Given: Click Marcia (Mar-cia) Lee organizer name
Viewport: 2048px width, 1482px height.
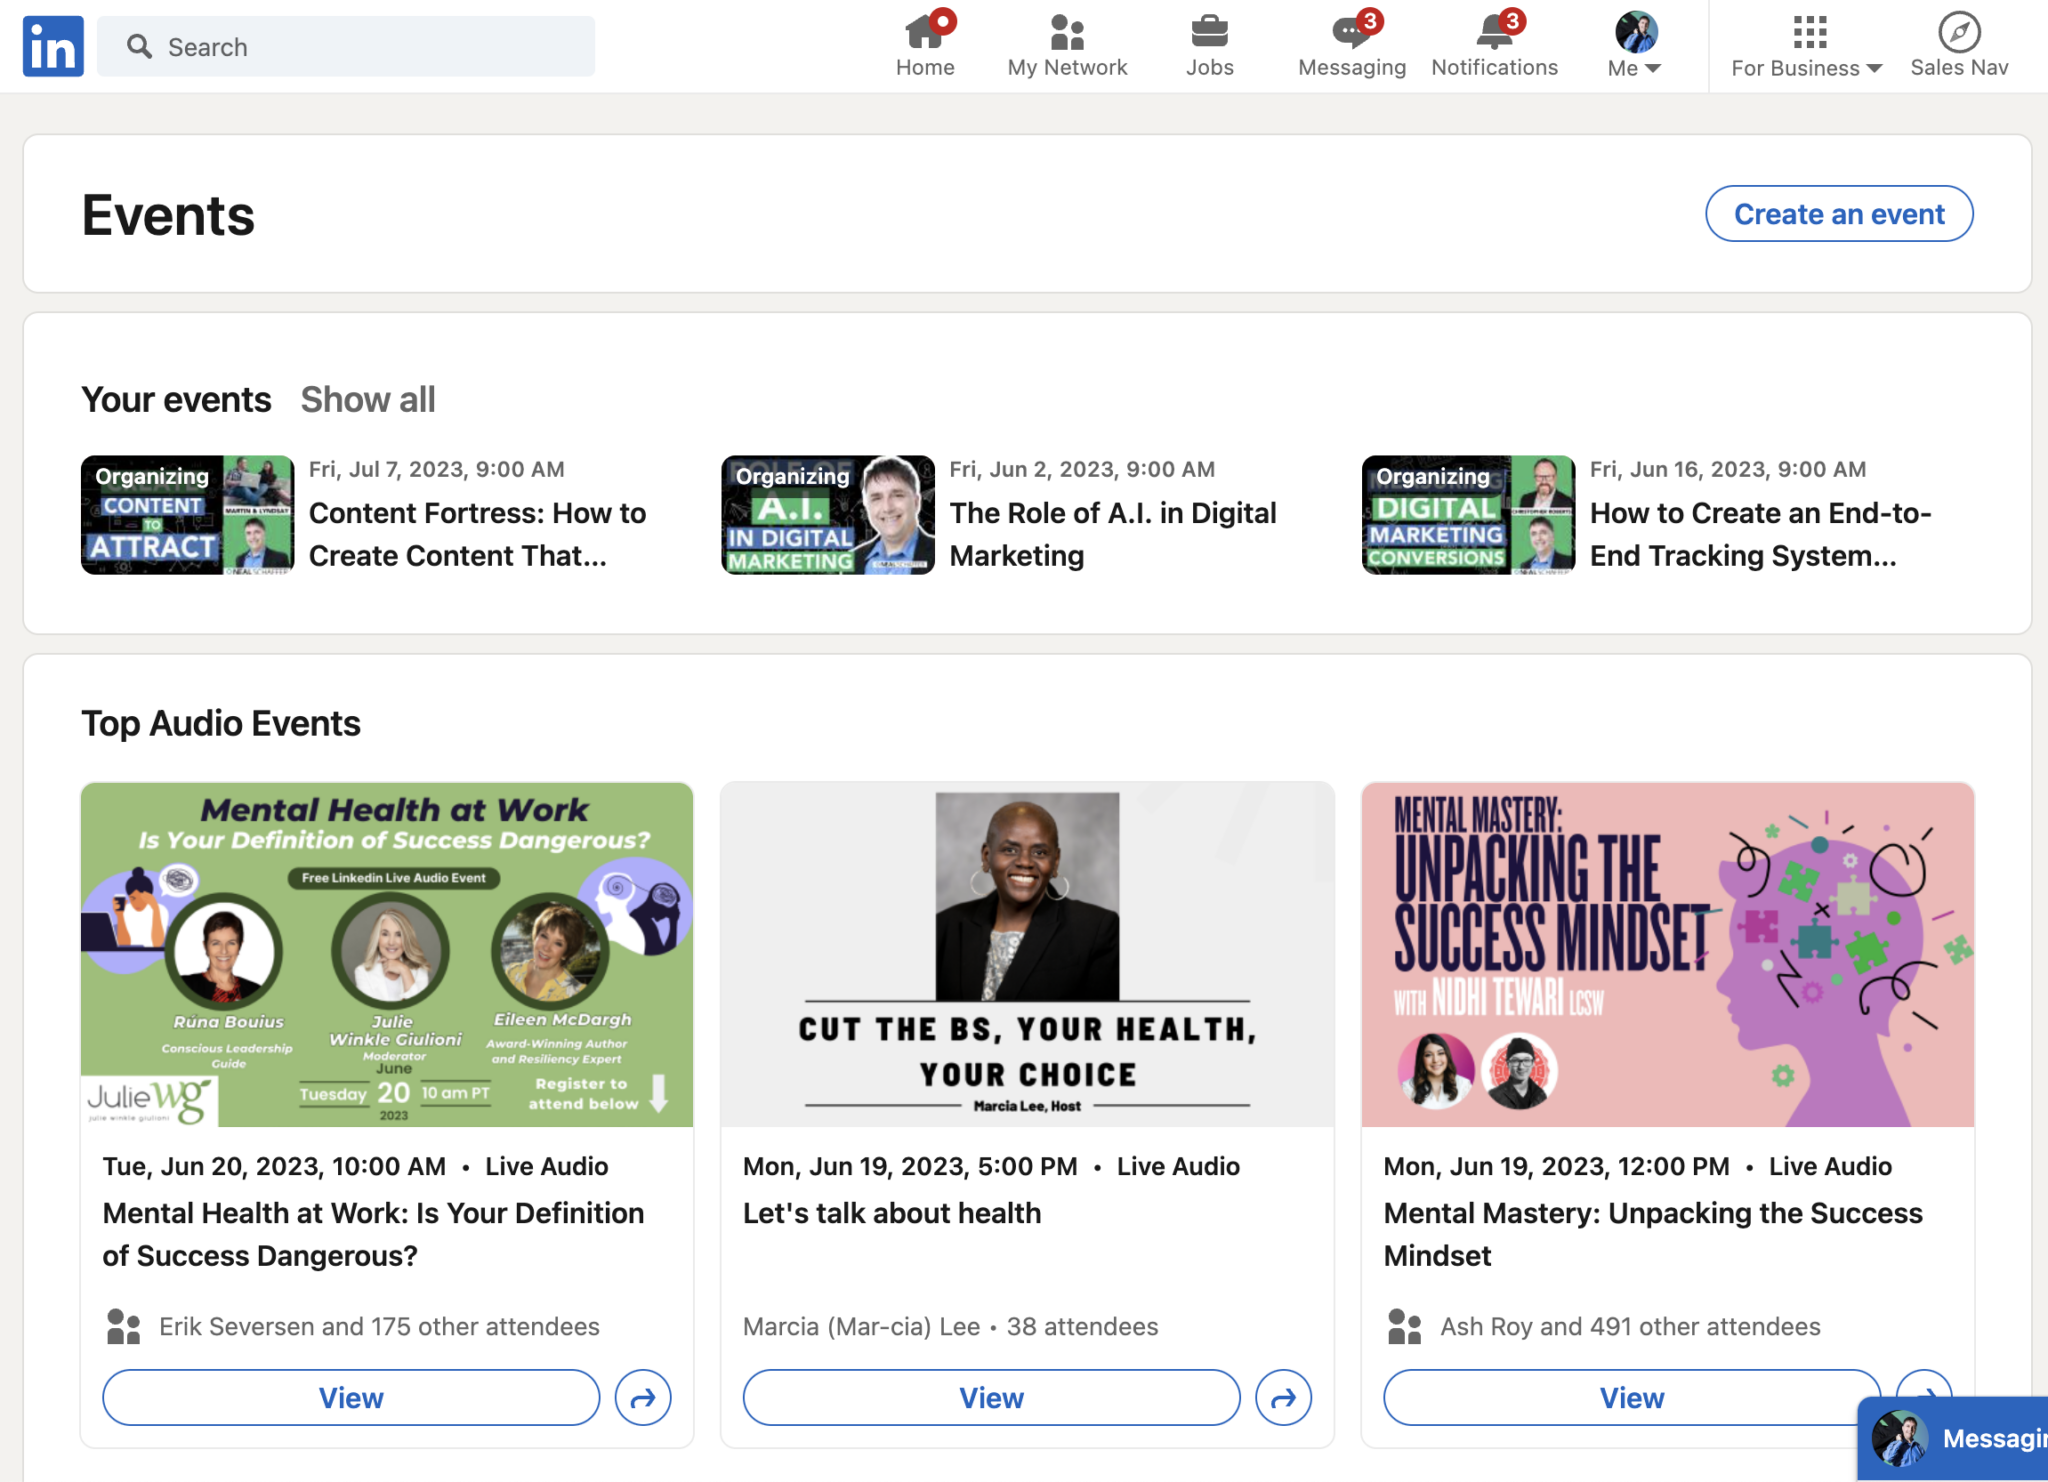Looking at the screenshot, I should pos(861,1326).
